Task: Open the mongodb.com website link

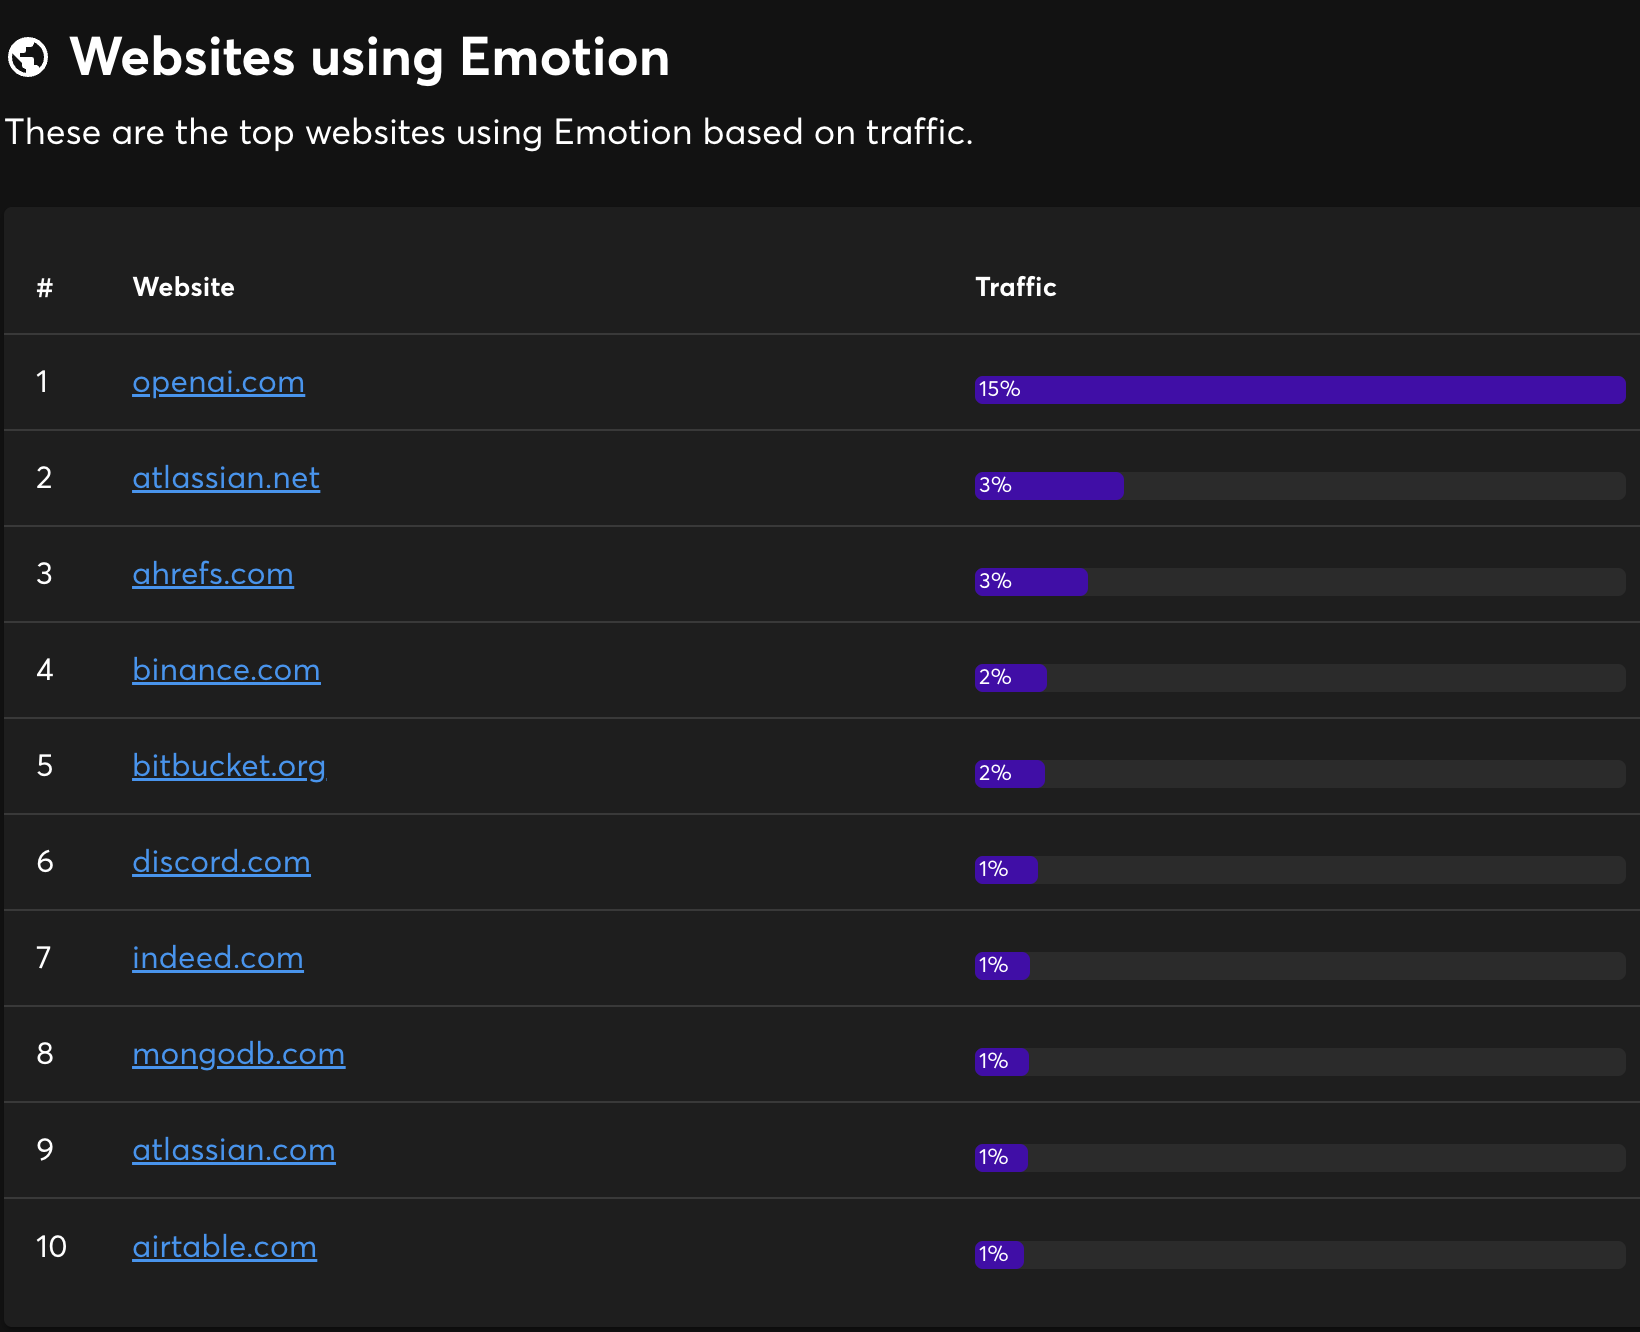Action: 238,1054
